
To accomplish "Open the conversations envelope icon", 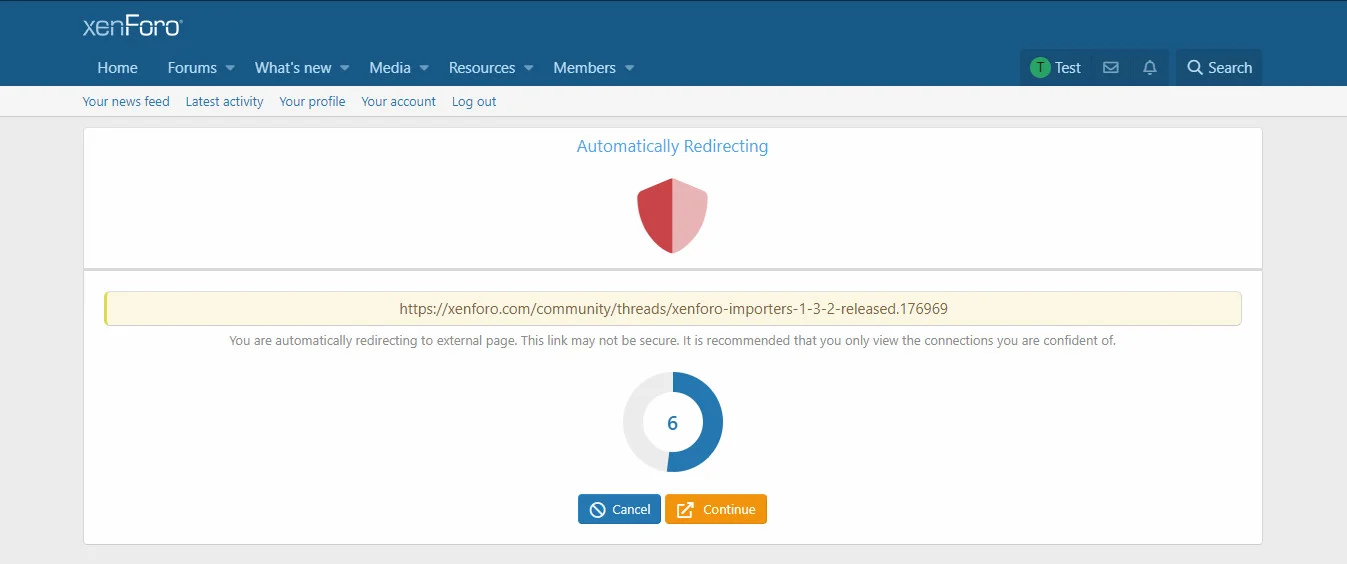I will (x=1110, y=68).
